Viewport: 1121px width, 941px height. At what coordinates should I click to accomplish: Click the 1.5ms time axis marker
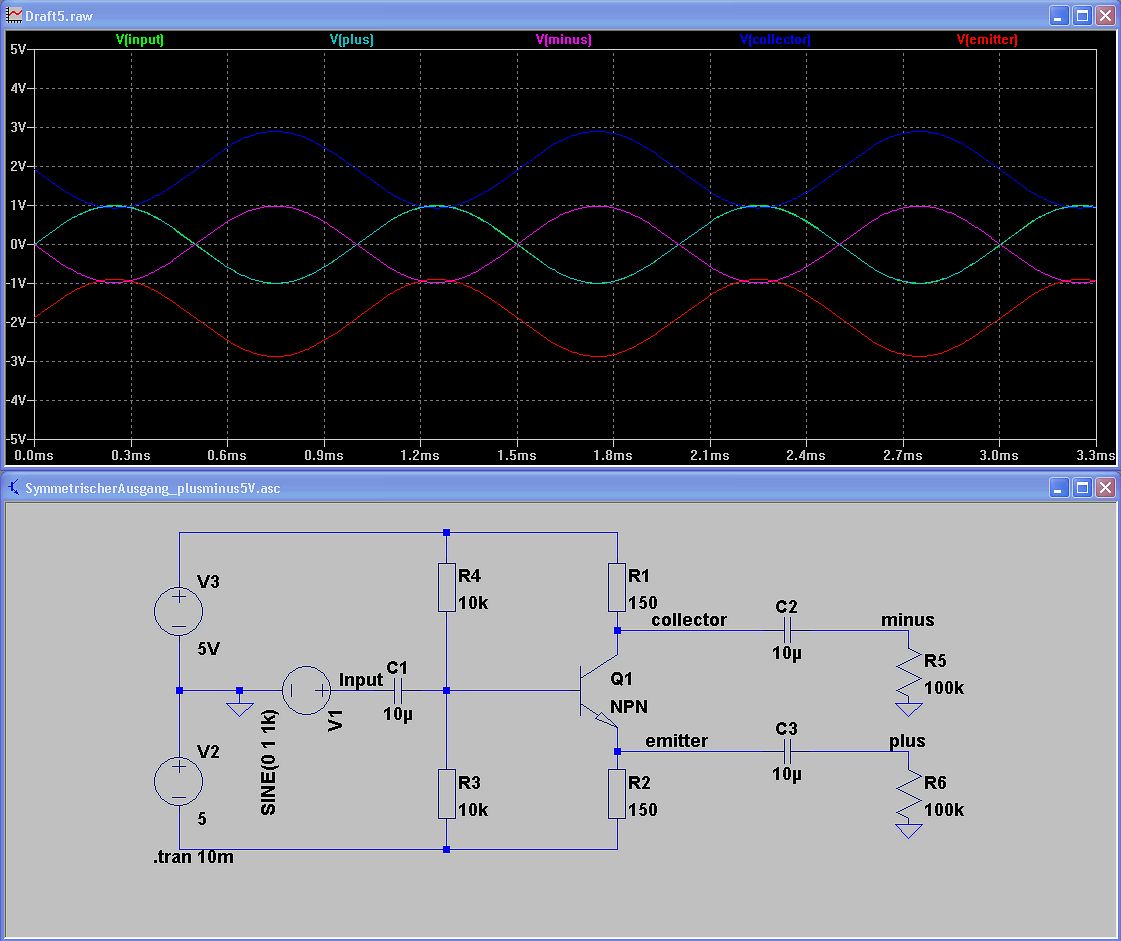(x=516, y=455)
